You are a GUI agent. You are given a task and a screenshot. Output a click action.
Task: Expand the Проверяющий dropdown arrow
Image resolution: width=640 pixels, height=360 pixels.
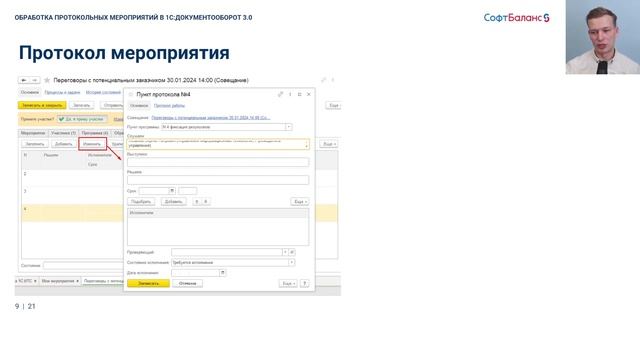[x=285, y=252]
